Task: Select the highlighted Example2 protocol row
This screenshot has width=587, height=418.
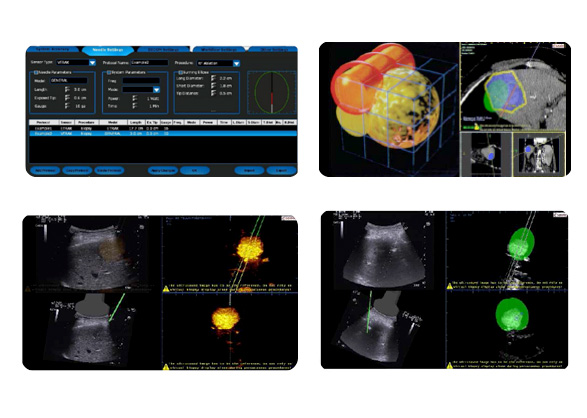Action: pyautogui.click(x=163, y=134)
